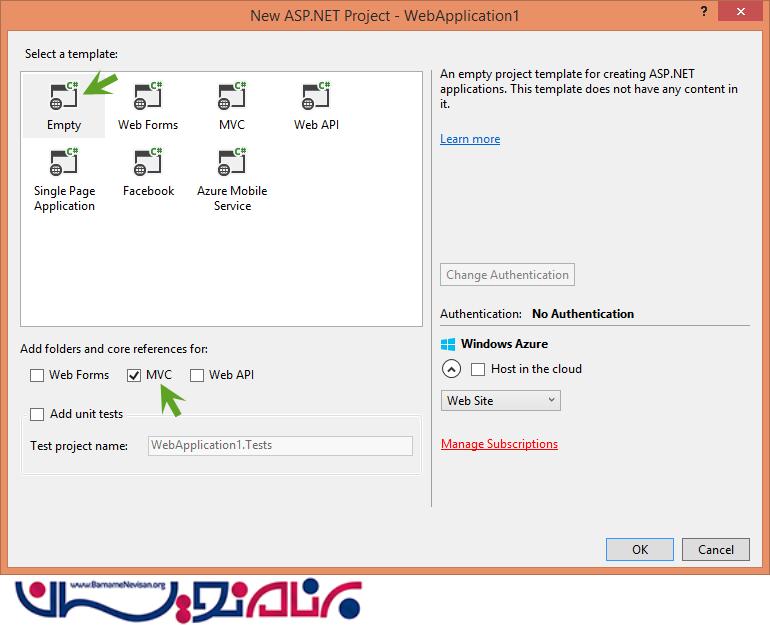
Task: Tick the Add unit tests checkbox
Action: [x=37, y=414]
